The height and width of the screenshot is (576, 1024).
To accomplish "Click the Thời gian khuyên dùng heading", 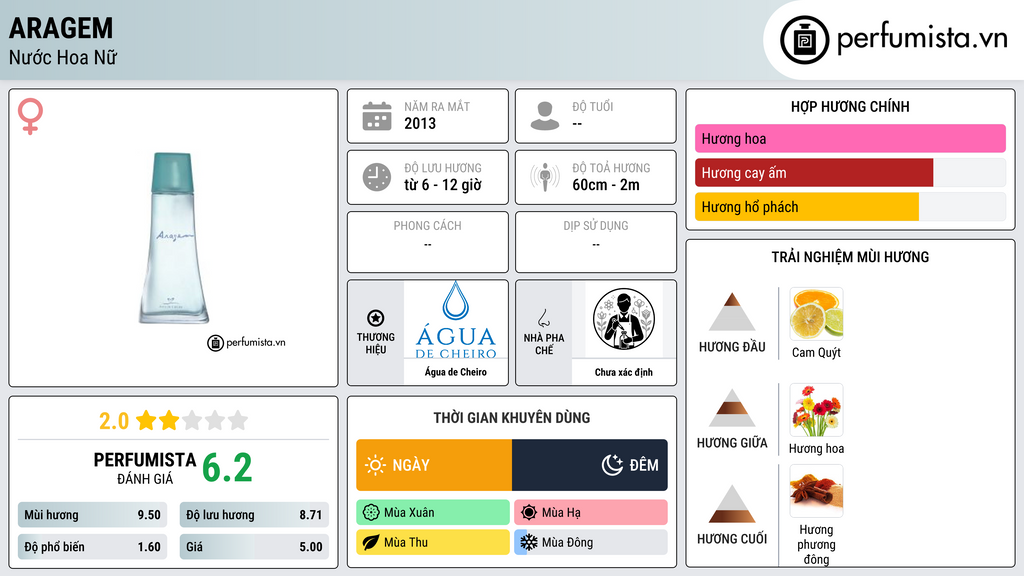I will click(512, 418).
